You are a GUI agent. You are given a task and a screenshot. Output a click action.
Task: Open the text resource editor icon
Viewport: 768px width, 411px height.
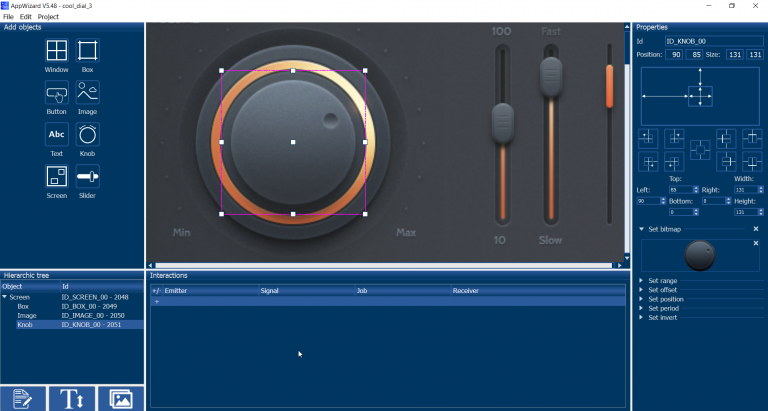tap(23, 399)
